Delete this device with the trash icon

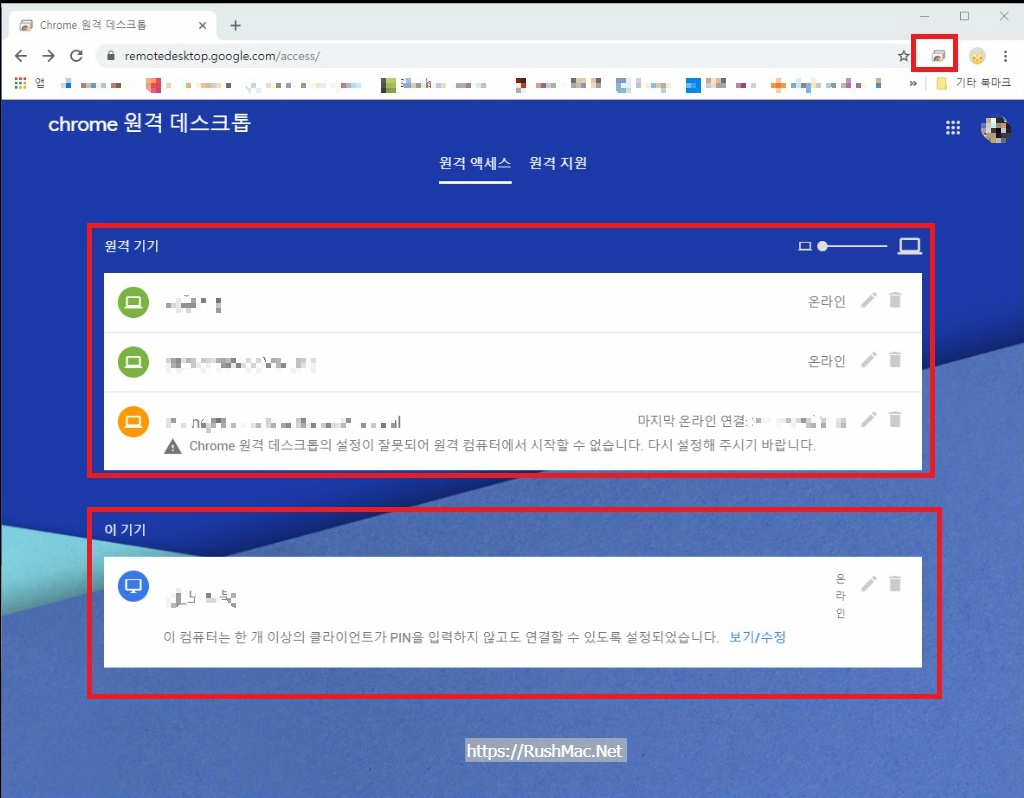pos(895,583)
